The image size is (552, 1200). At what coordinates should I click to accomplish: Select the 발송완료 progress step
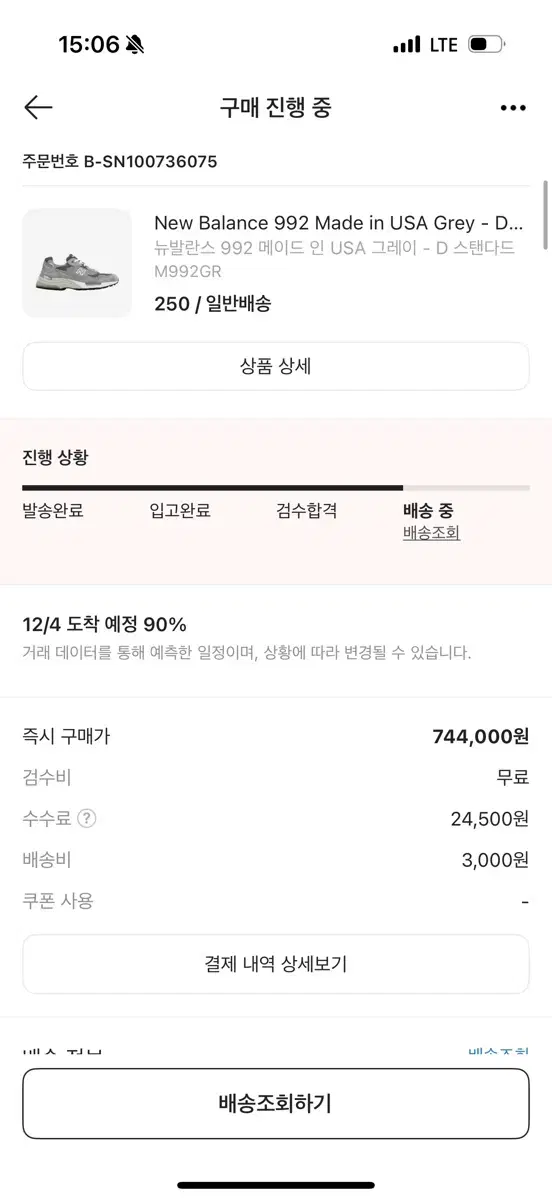click(x=53, y=510)
